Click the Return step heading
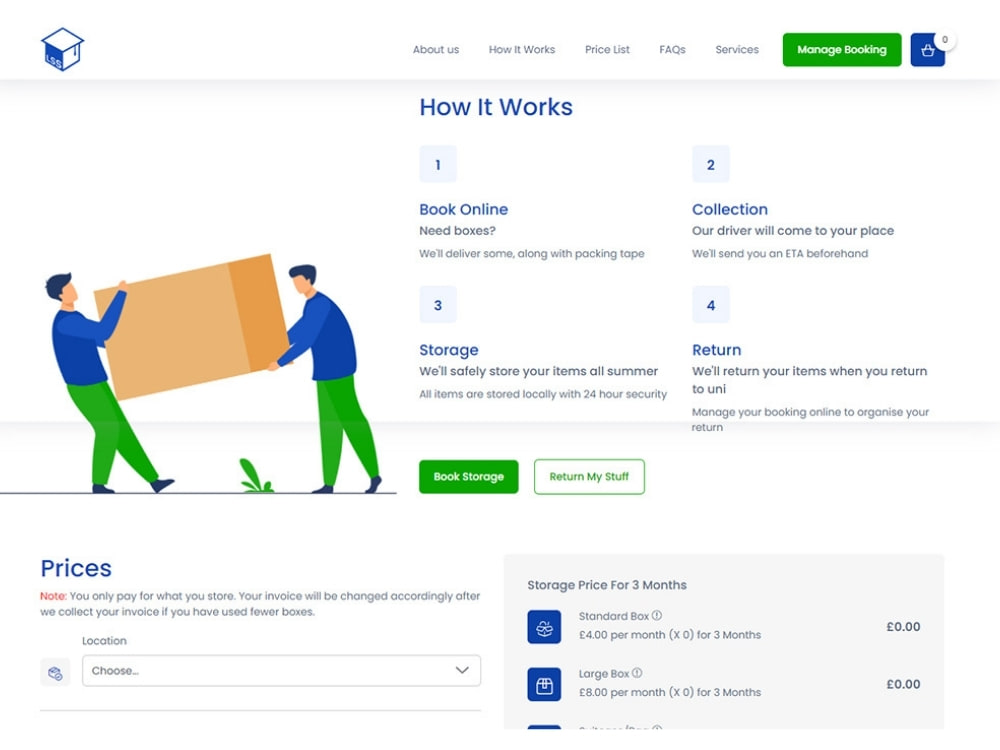The width and height of the screenshot is (1000, 750). point(717,349)
